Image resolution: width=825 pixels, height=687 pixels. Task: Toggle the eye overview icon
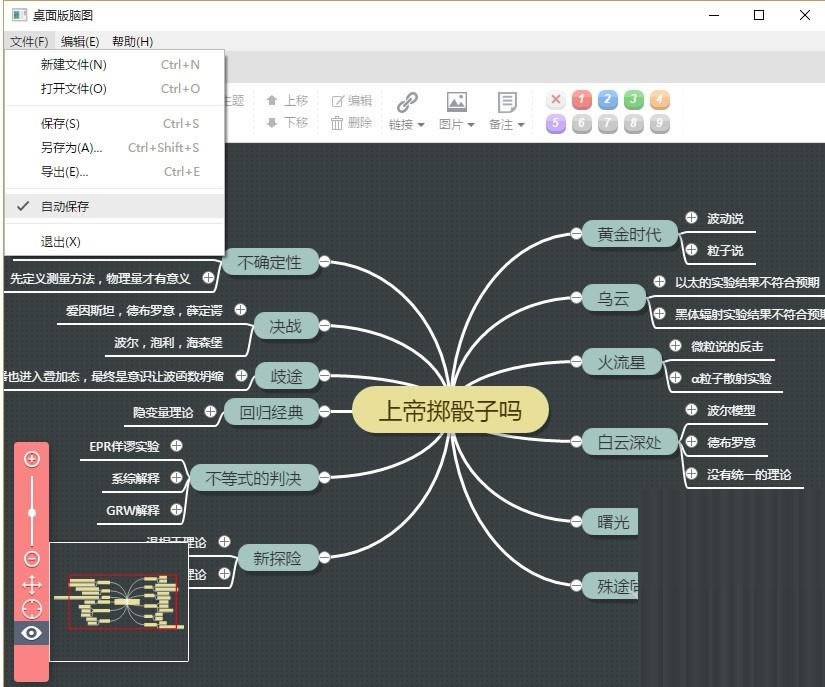pos(31,632)
